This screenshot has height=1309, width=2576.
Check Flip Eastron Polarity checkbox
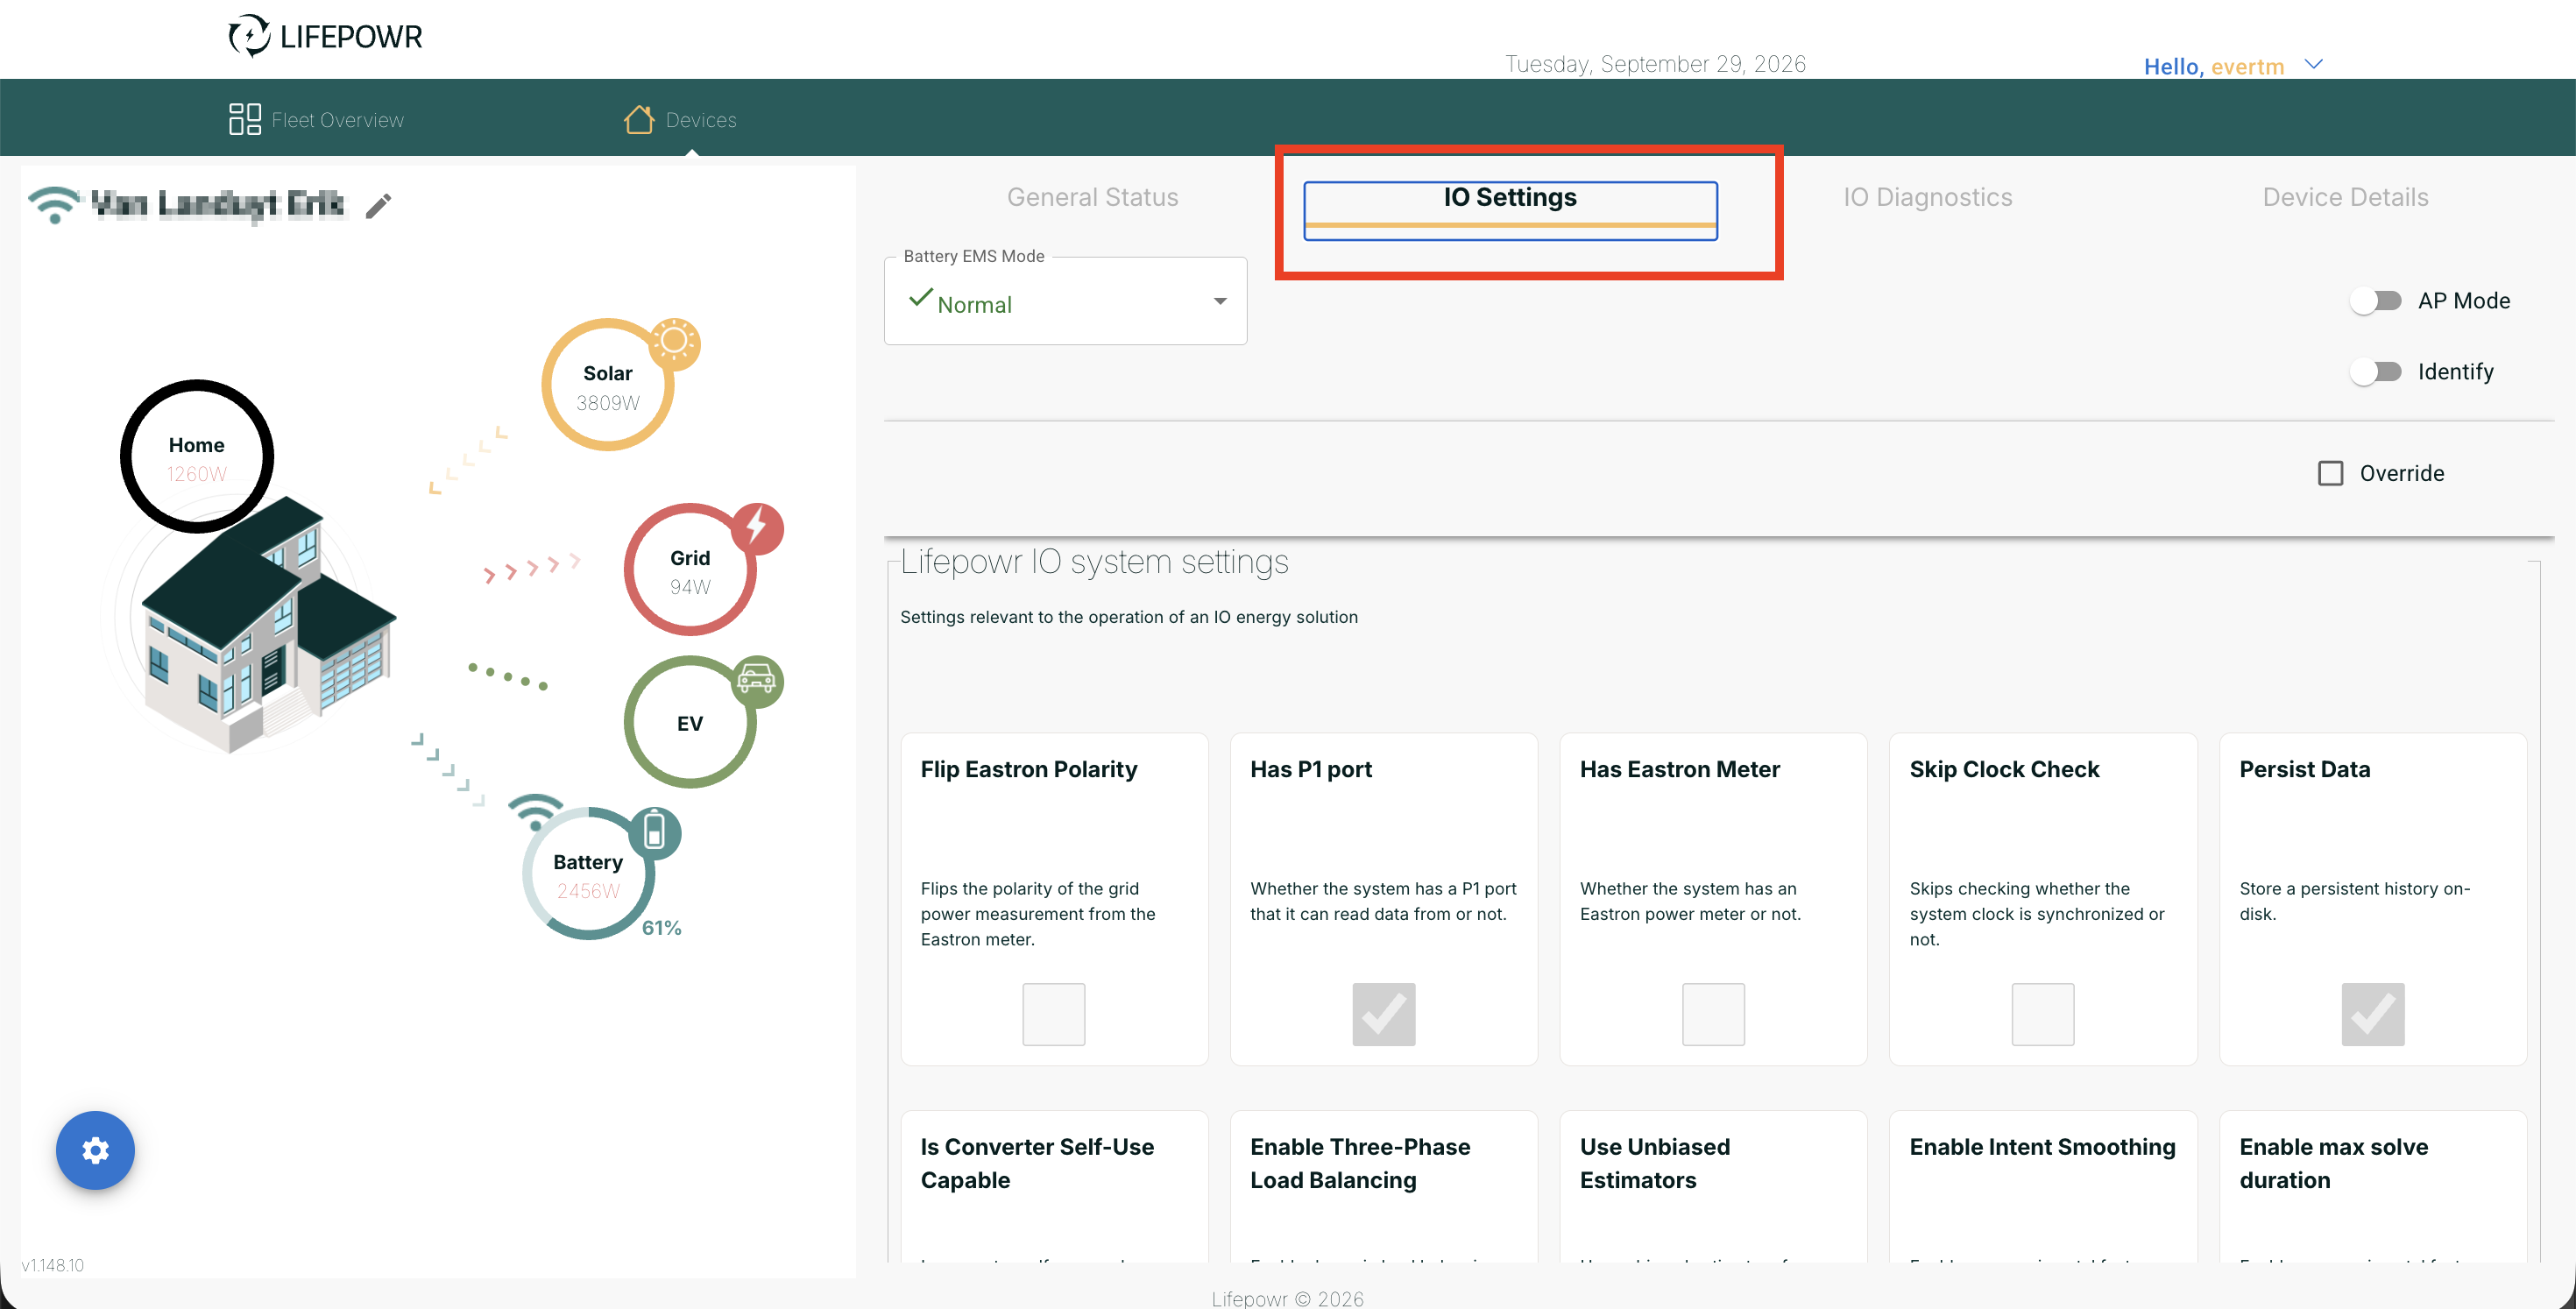click(1054, 1014)
